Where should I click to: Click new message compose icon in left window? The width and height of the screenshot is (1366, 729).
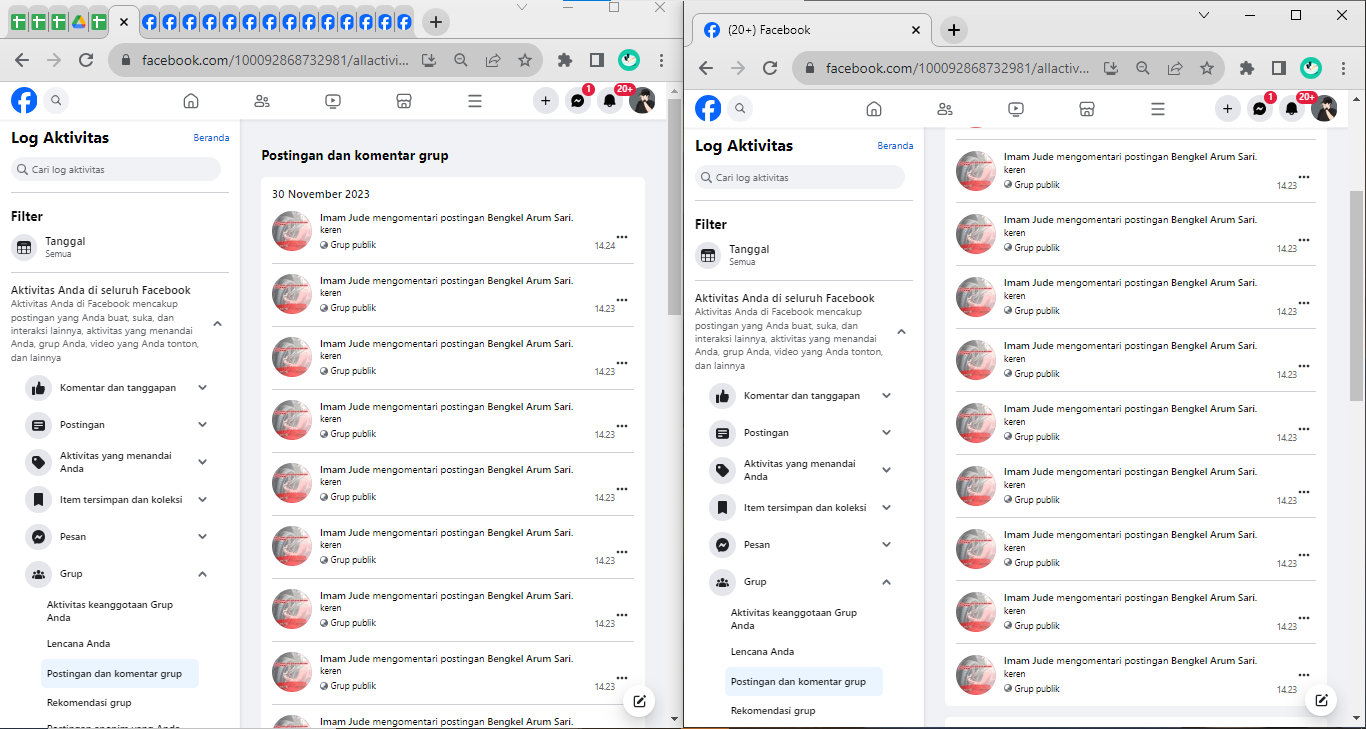point(640,701)
